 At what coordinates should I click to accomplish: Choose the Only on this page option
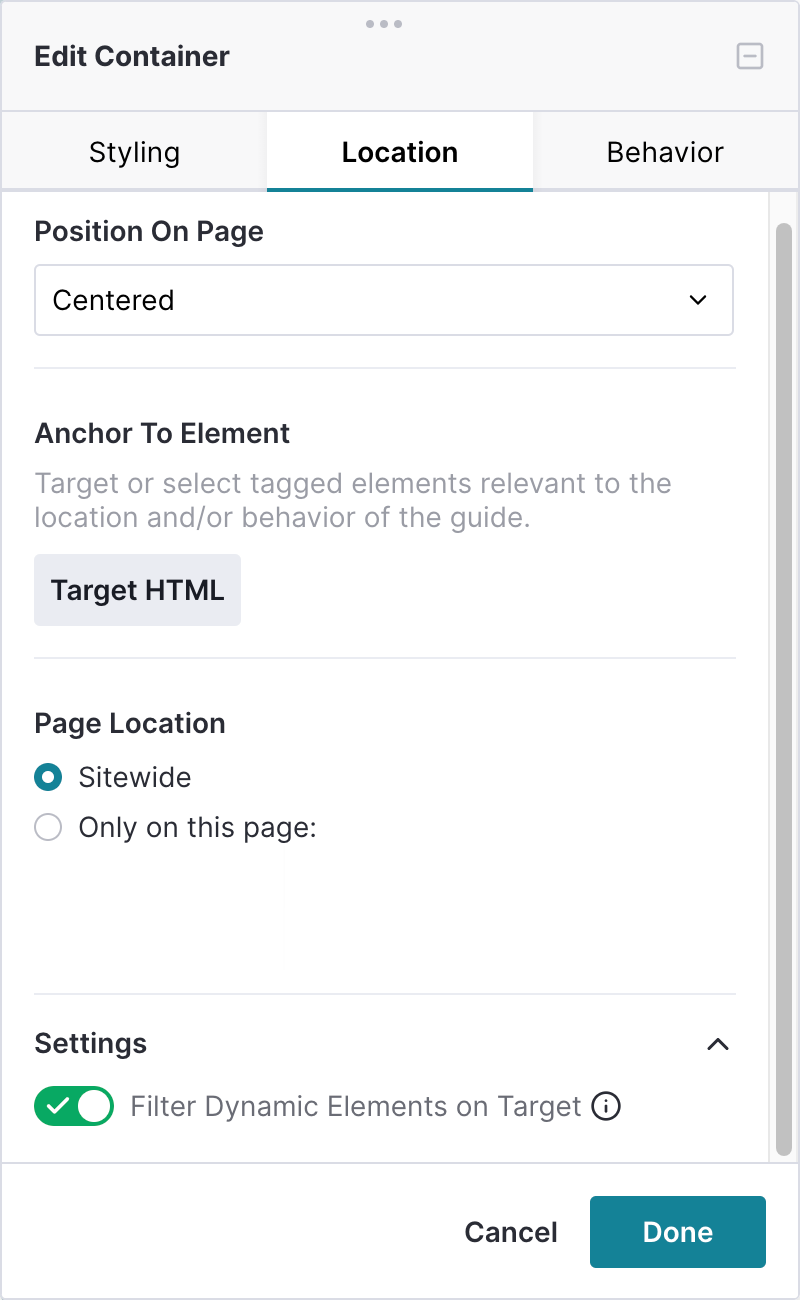coord(48,828)
